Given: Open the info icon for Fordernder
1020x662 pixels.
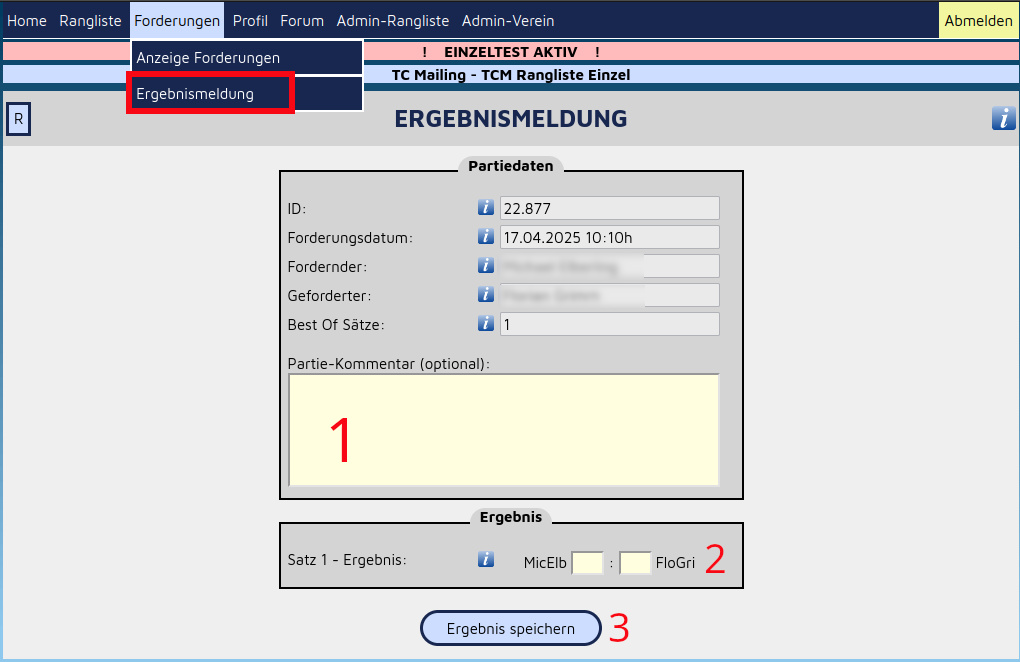Looking at the screenshot, I should pos(486,266).
